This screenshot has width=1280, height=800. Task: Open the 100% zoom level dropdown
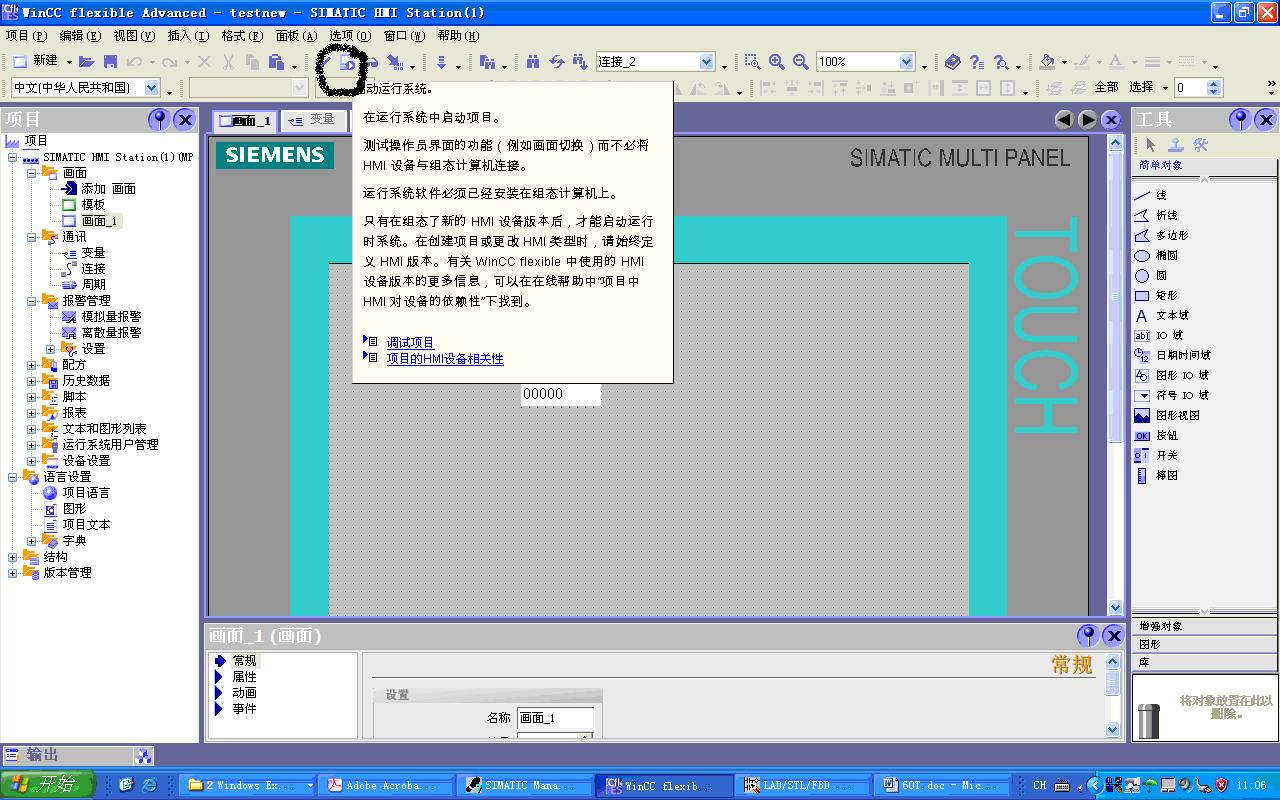(x=906, y=62)
